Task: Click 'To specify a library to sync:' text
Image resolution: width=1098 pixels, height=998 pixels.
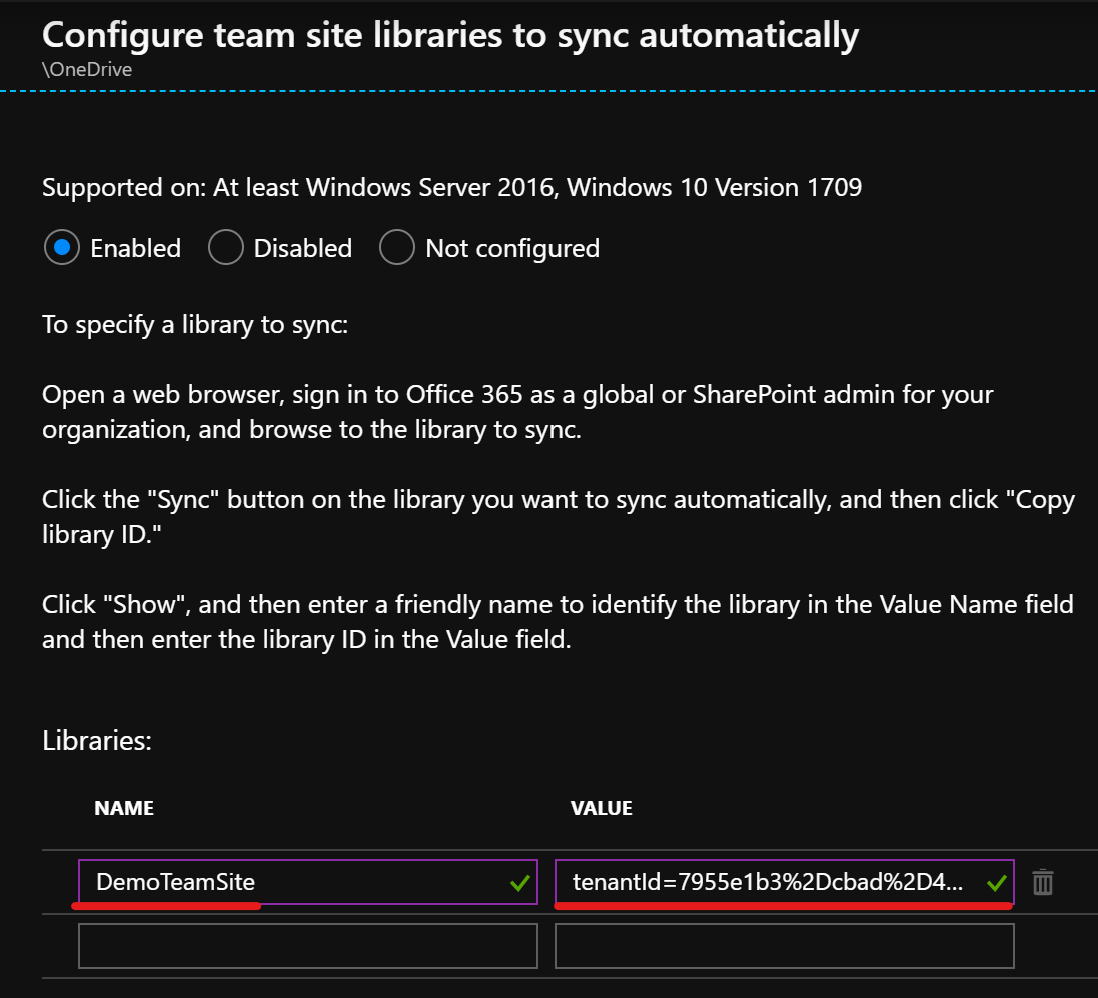Action: (x=195, y=325)
